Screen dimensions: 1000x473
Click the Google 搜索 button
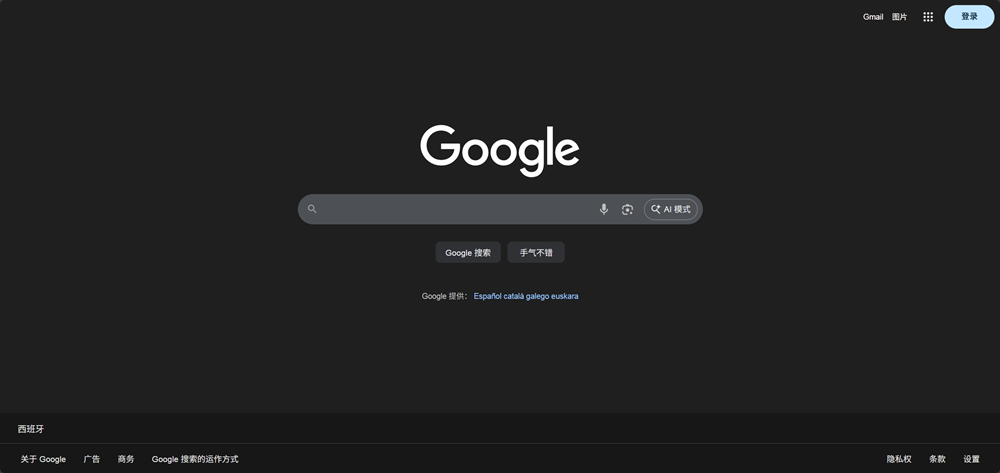point(467,252)
